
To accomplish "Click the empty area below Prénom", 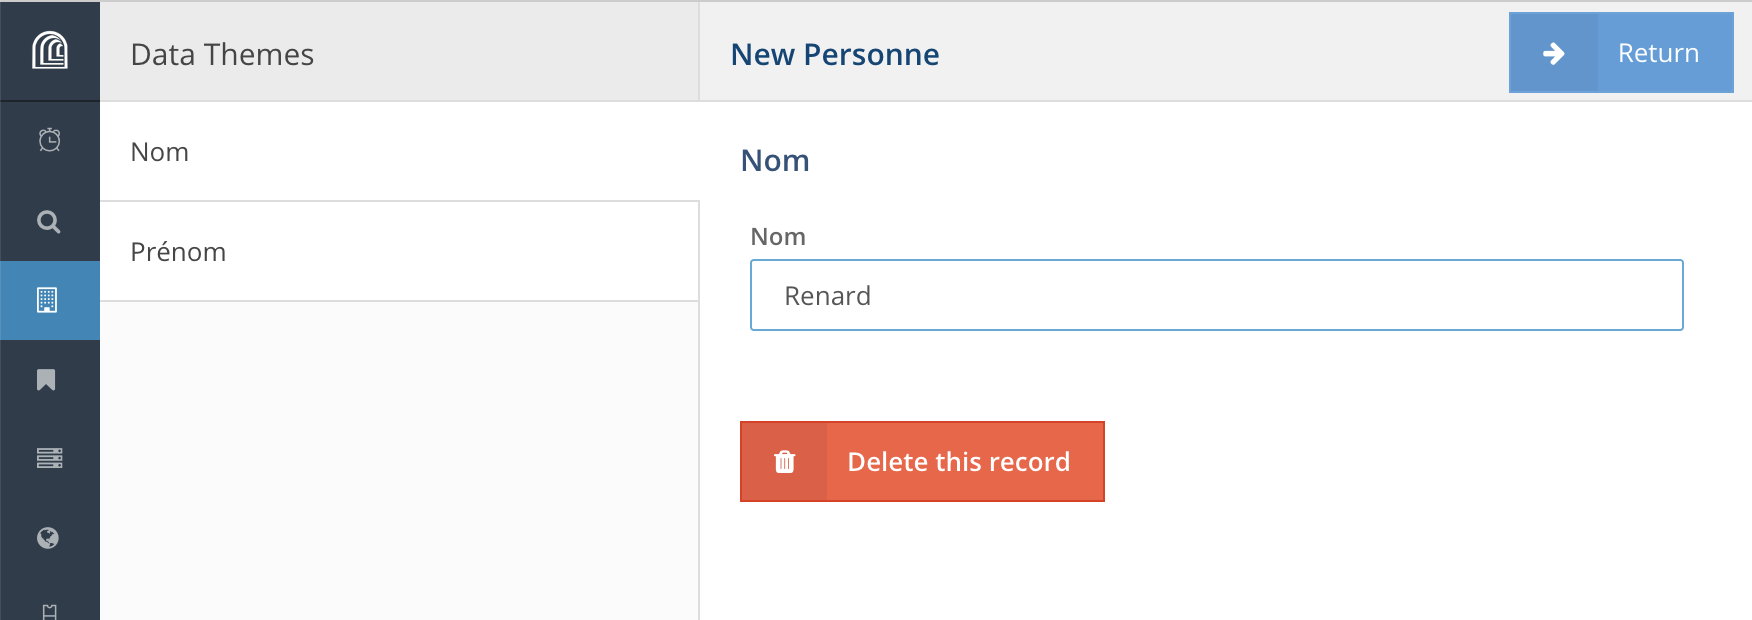I will (399, 460).
